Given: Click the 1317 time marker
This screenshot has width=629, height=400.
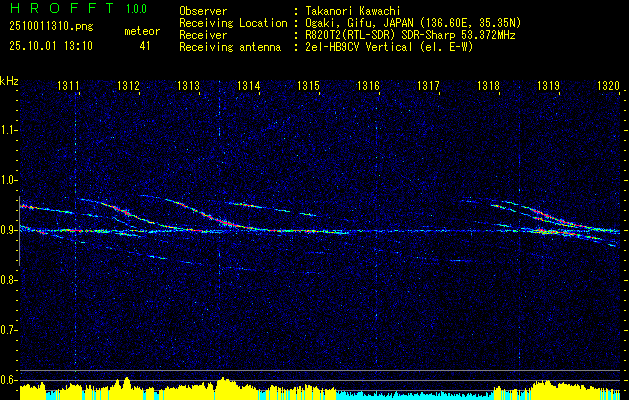Looking at the screenshot, I should pos(428,86).
